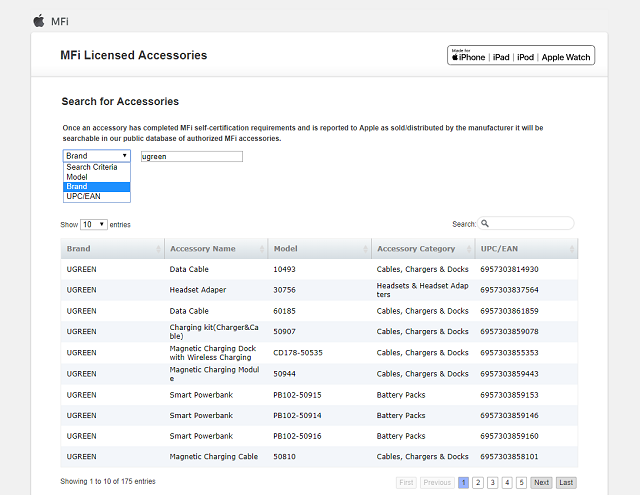Click the Next pagination button
640x495 pixels.
[x=541, y=482]
